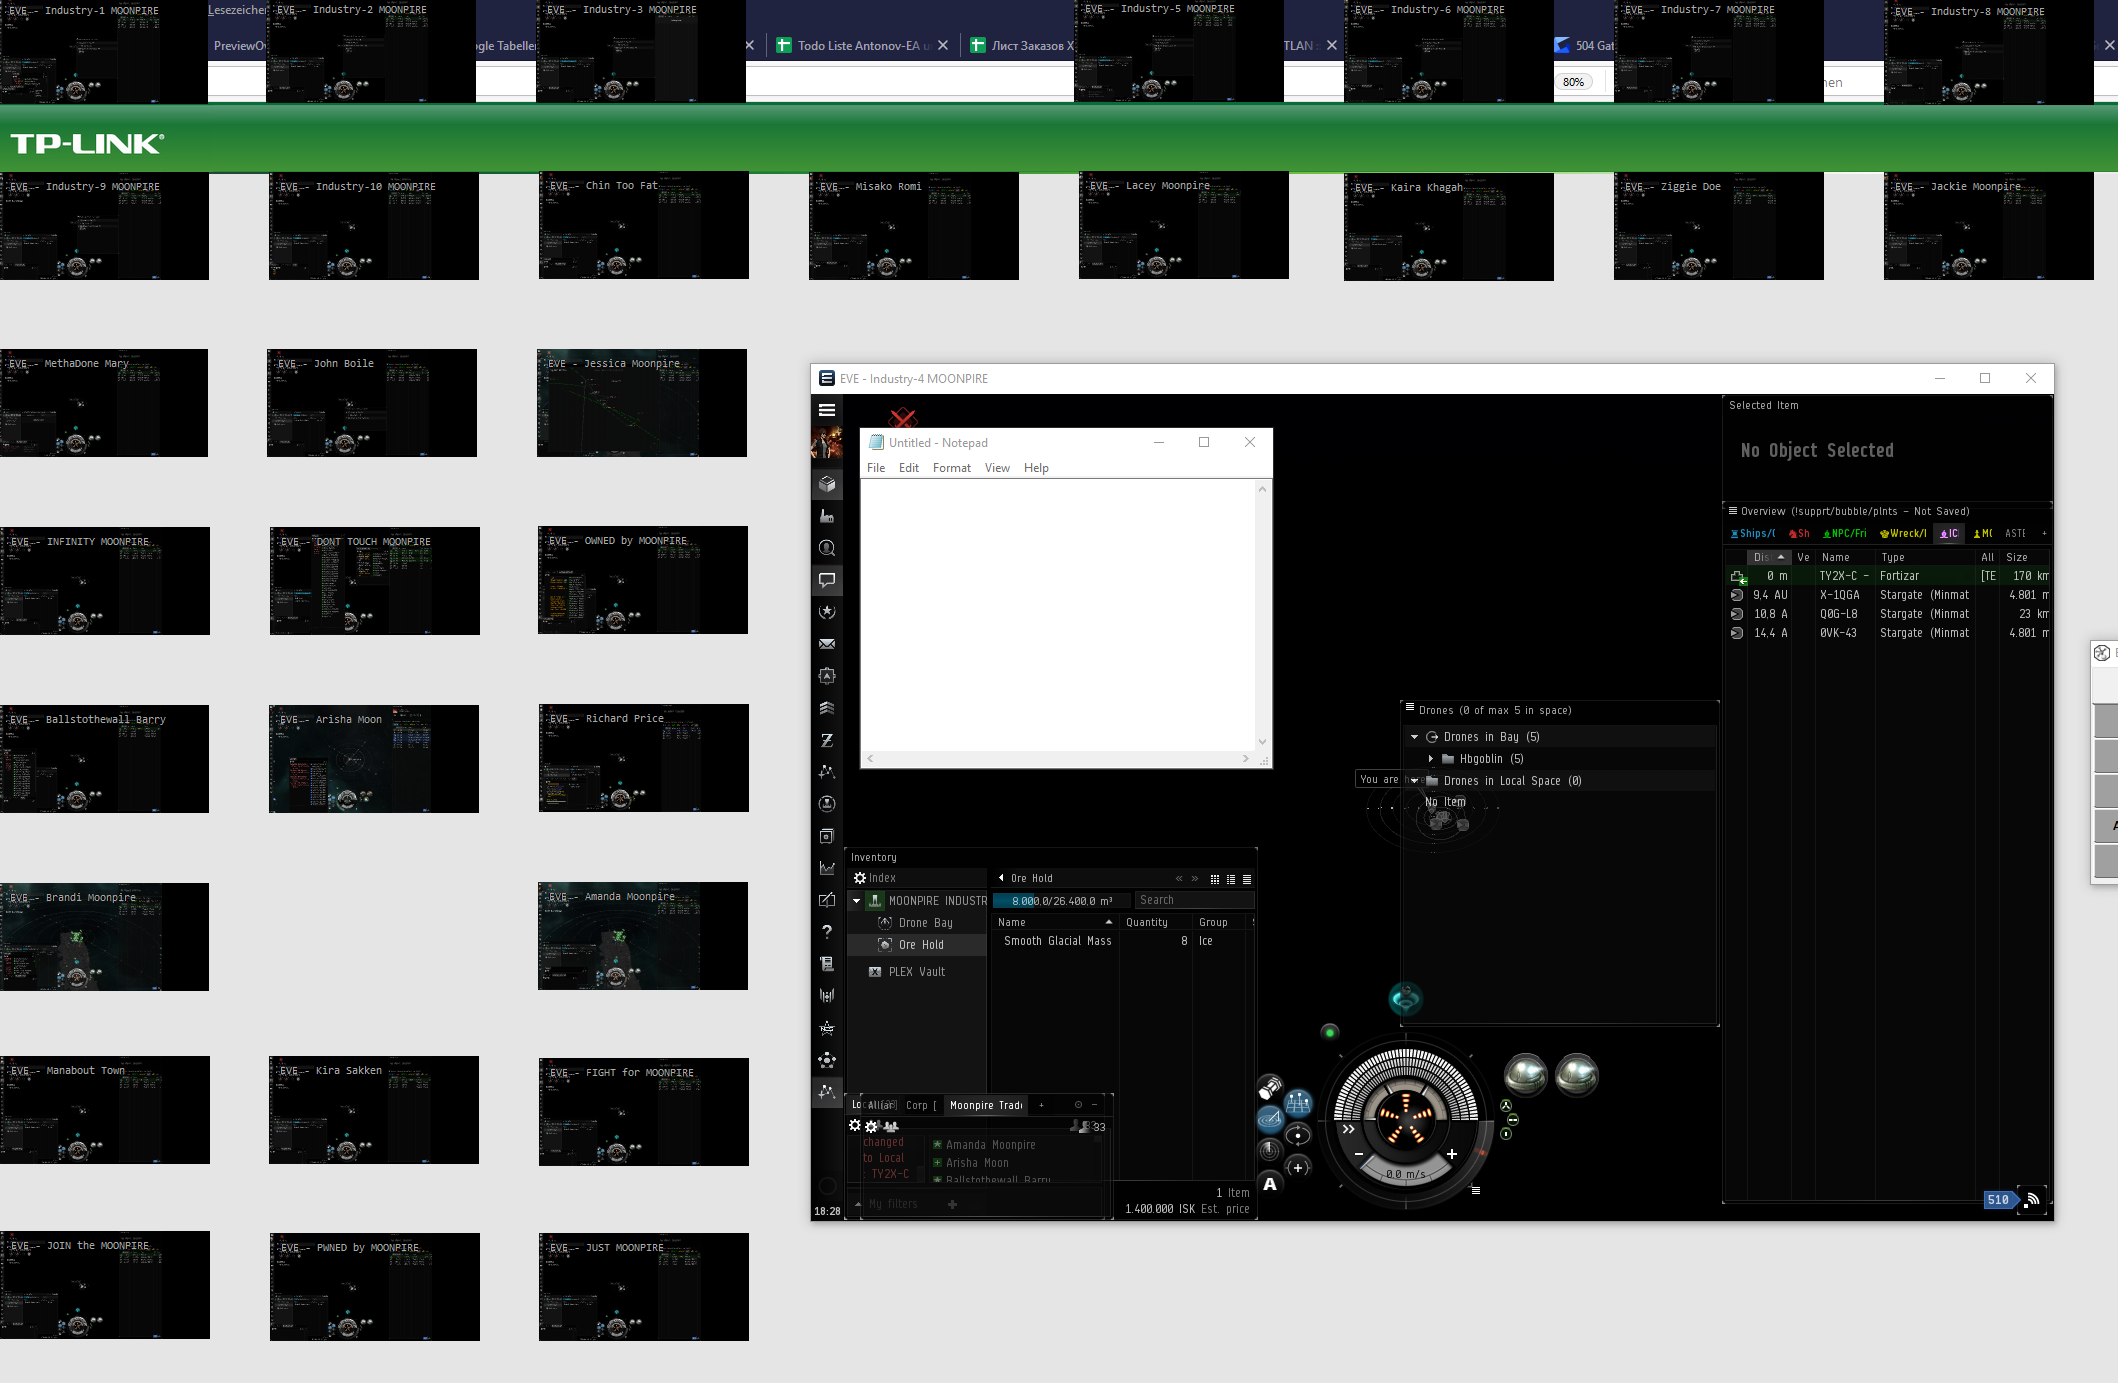Expand the Hobgoblin (5) drone folder
The image size is (2118, 1383).
tap(1430, 759)
